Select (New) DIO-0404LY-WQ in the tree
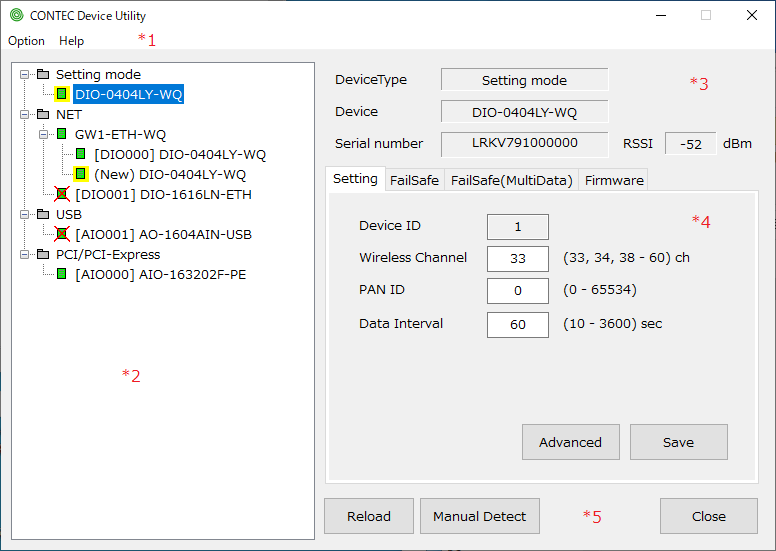This screenshot has height=551, width=776. tap(170, 174)
